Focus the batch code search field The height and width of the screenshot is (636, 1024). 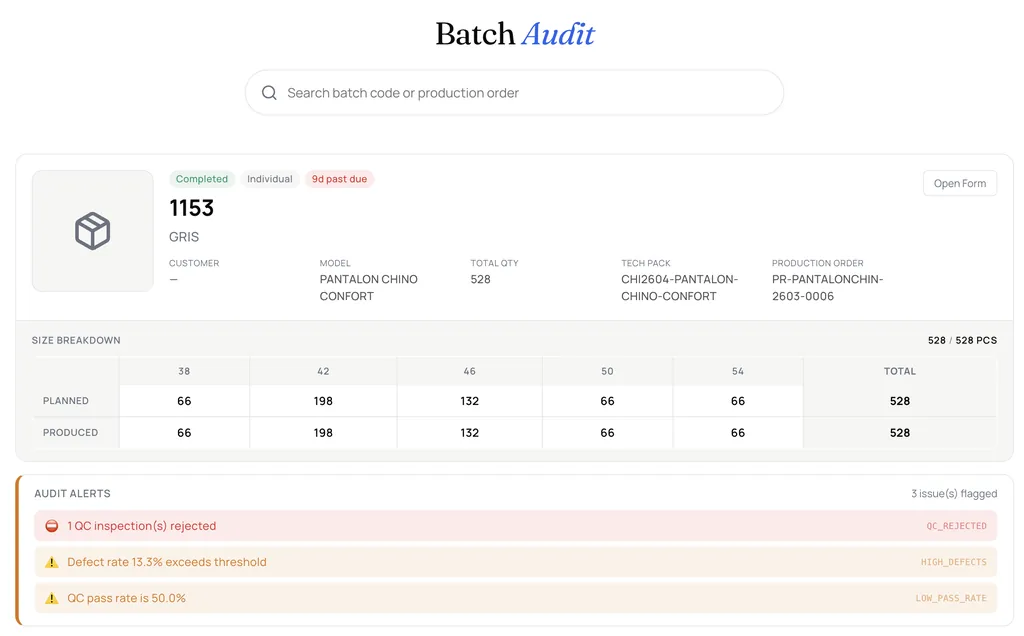[x=514, y=93]
